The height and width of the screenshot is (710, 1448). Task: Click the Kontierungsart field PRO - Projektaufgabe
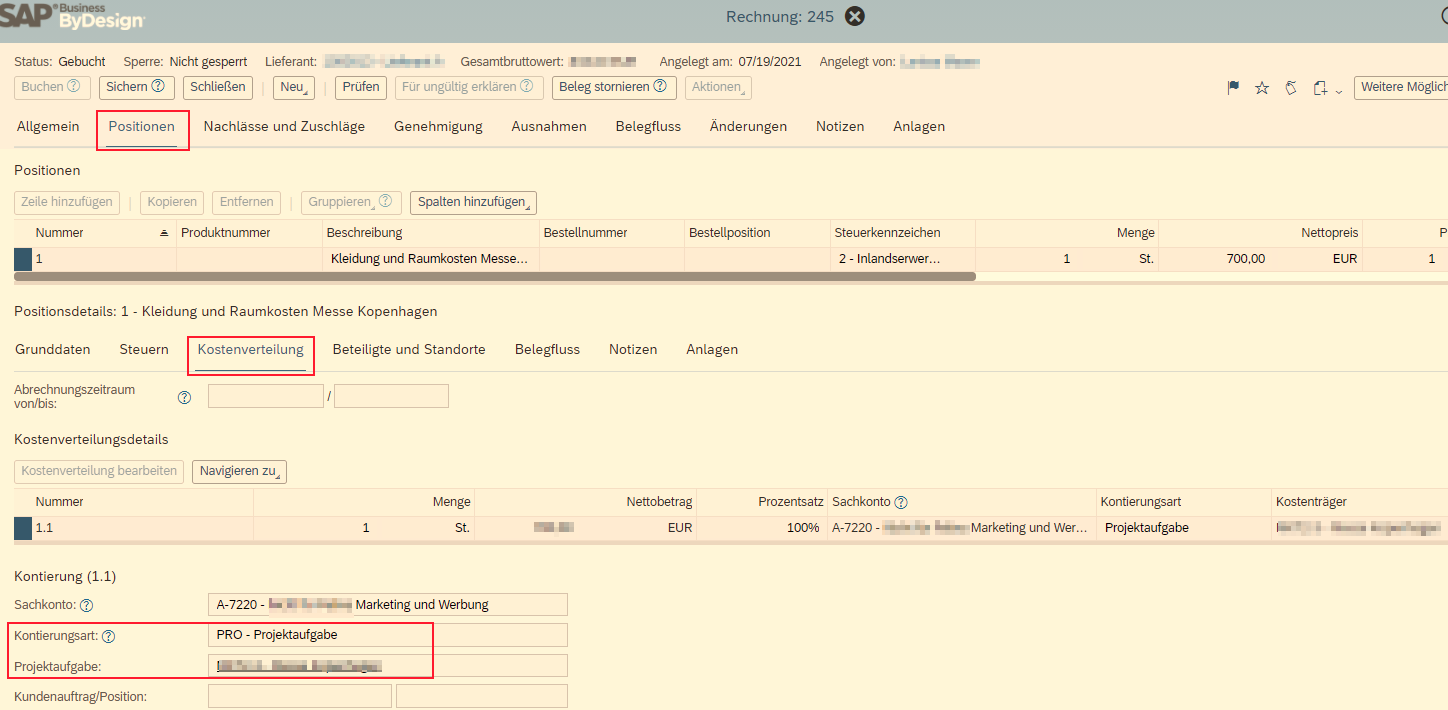(388, 635)
